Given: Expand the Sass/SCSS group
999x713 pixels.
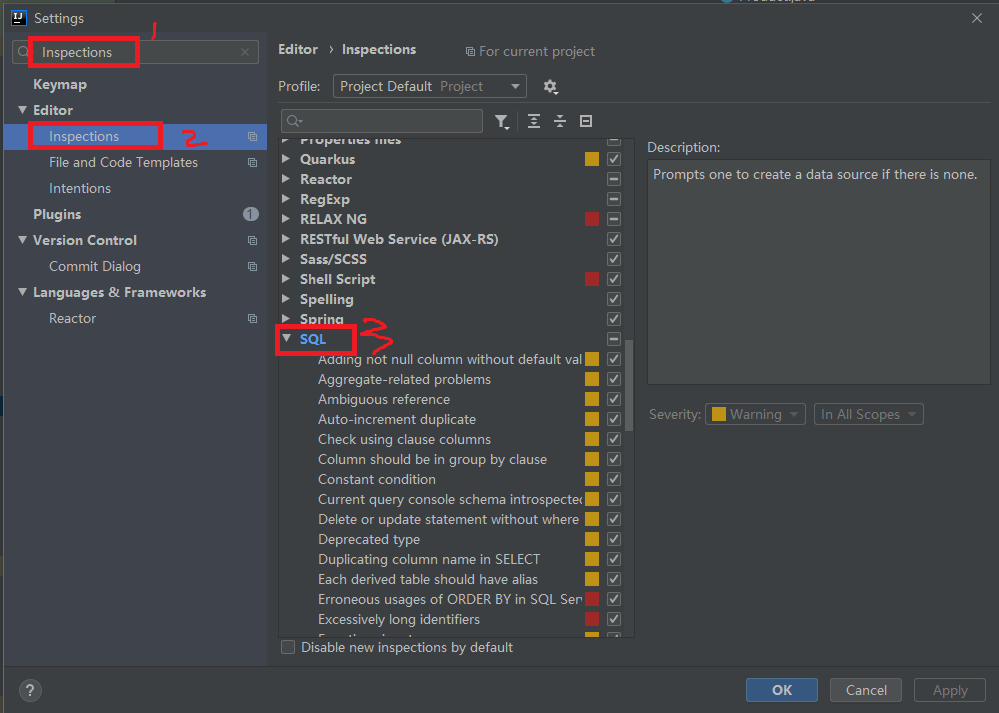Looking at the screenshot, I should point(287,259).
